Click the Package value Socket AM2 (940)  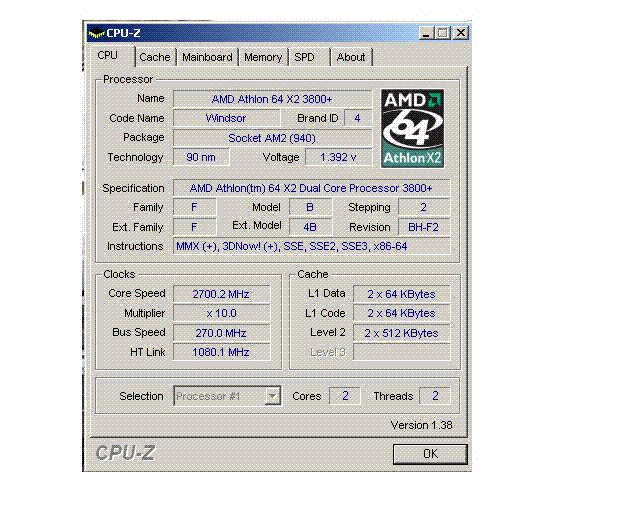[x=272, y=138]
